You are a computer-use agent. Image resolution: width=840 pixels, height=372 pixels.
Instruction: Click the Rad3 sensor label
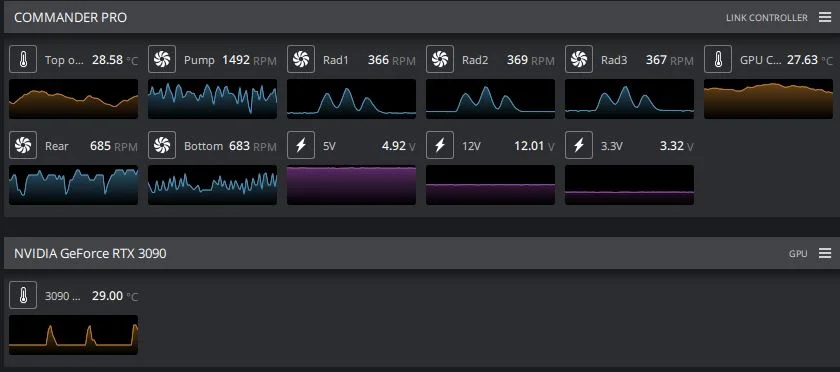614,60
